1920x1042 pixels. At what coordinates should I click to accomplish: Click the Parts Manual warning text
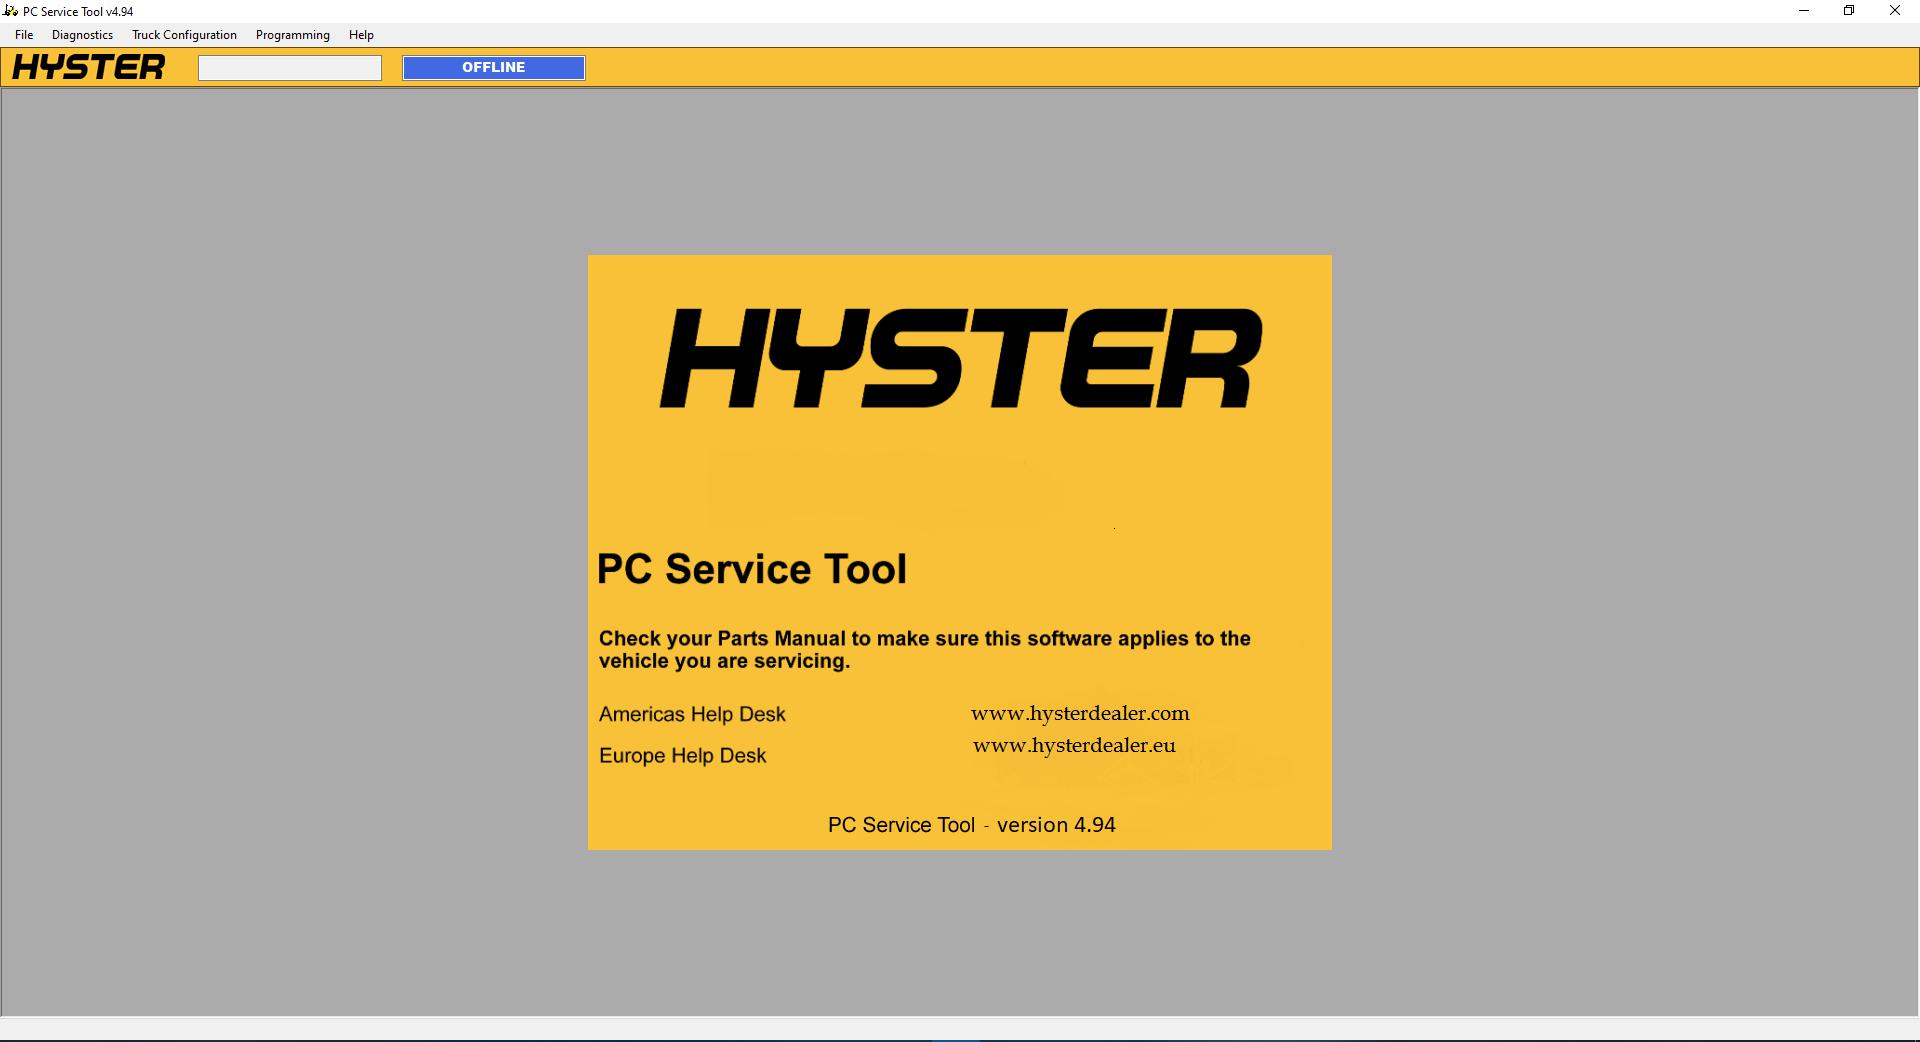pyautogui.click(x=923, y=649)
